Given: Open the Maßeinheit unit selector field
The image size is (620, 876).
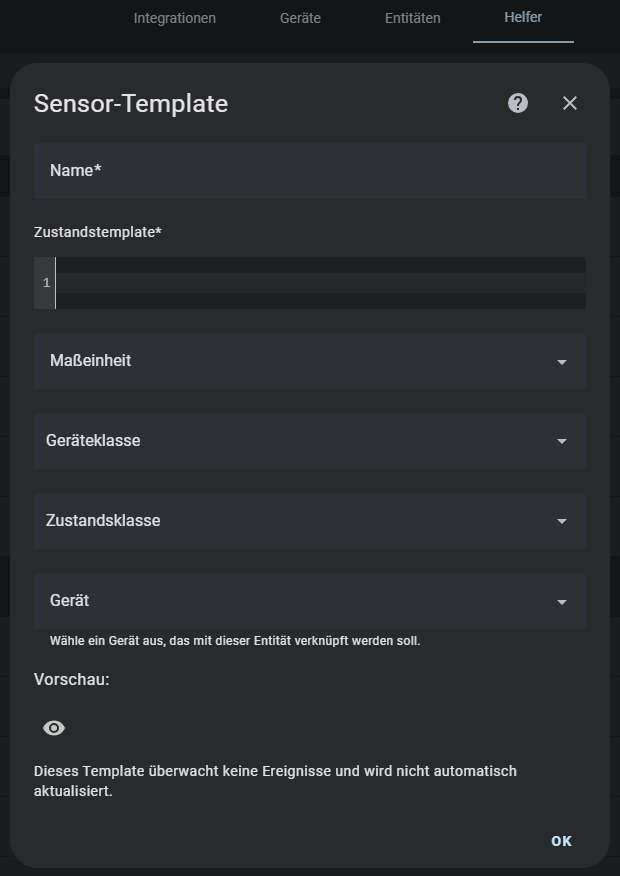Looking at the screenshot, I should [x=309, y=361].
